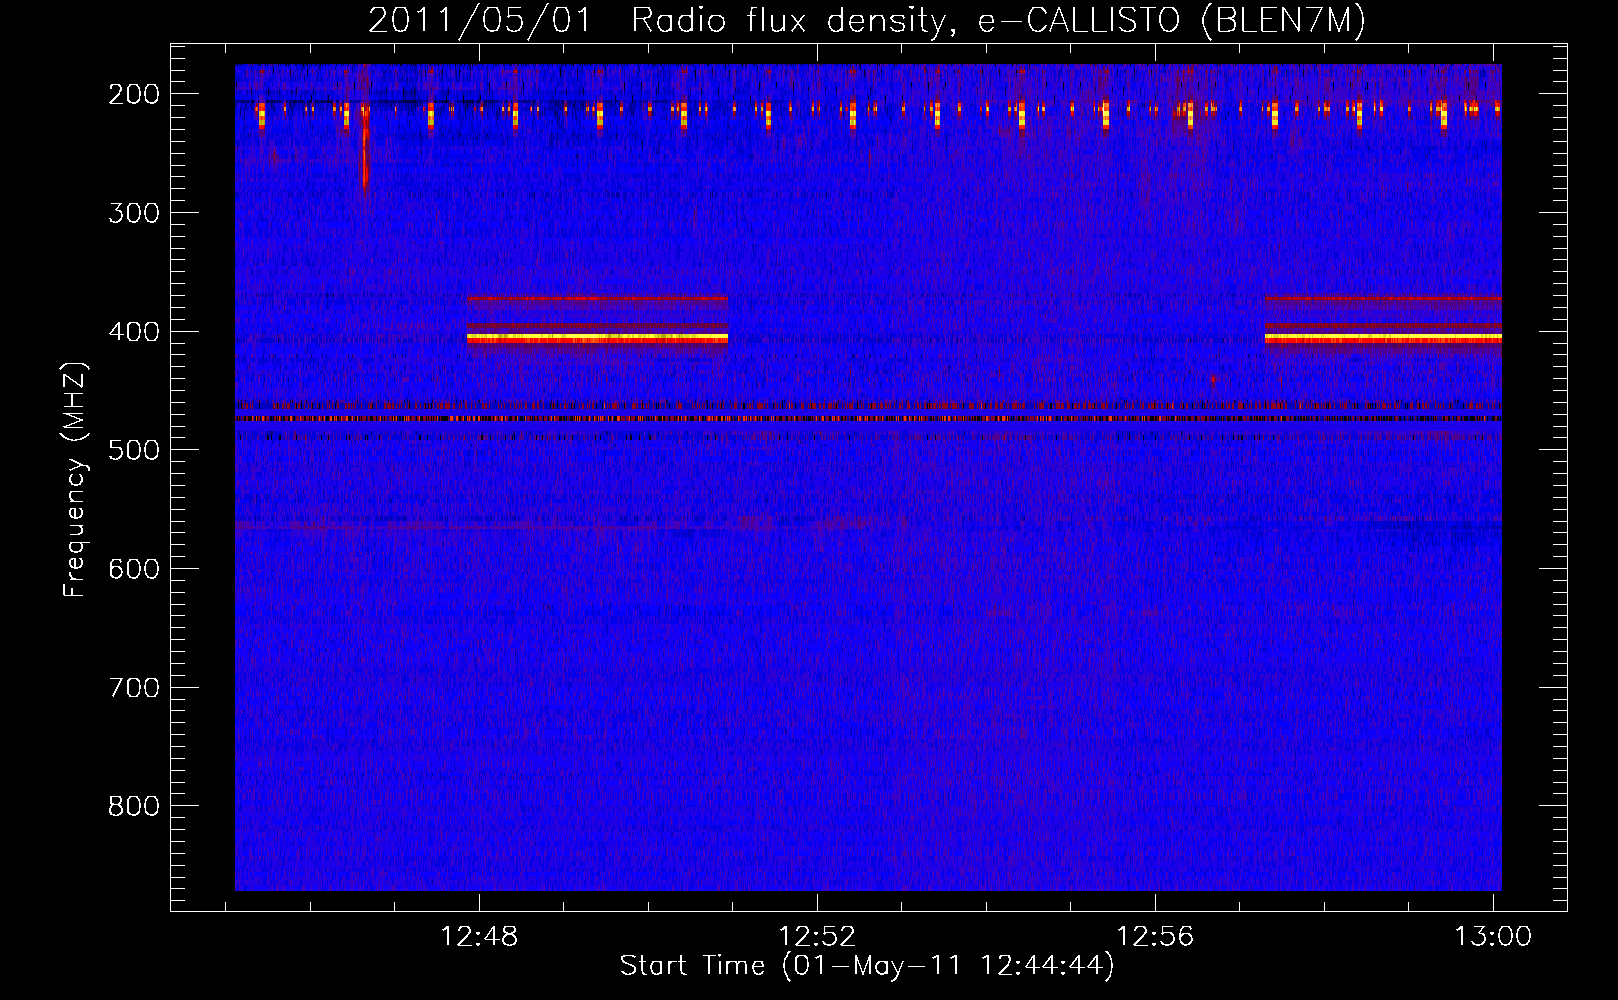This screenshot has height=1000, width=1618.
Task: Click the 200 frequency tick label
Action: tap(134, 94)
